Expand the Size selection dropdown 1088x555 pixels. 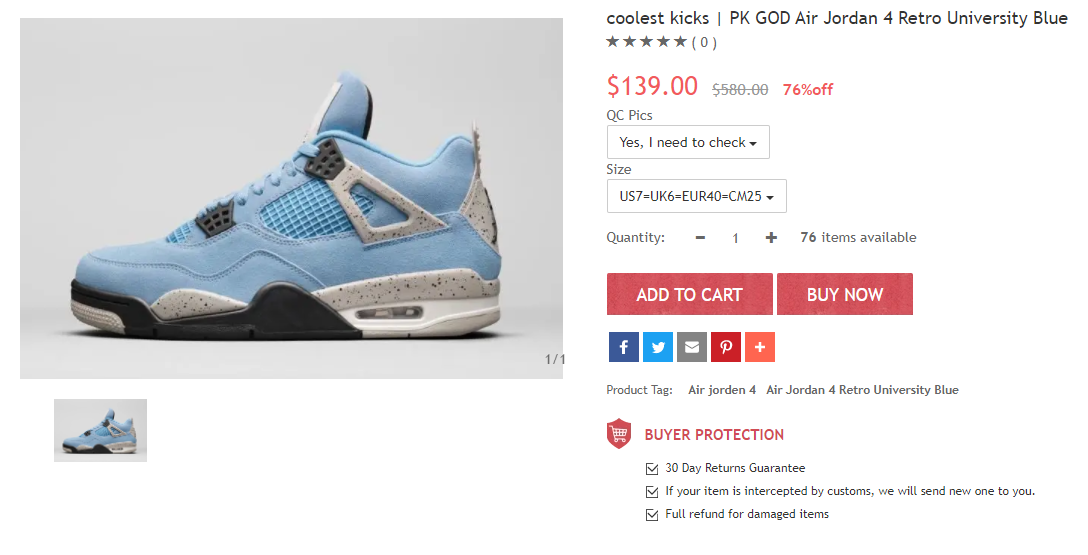point(696,196)
